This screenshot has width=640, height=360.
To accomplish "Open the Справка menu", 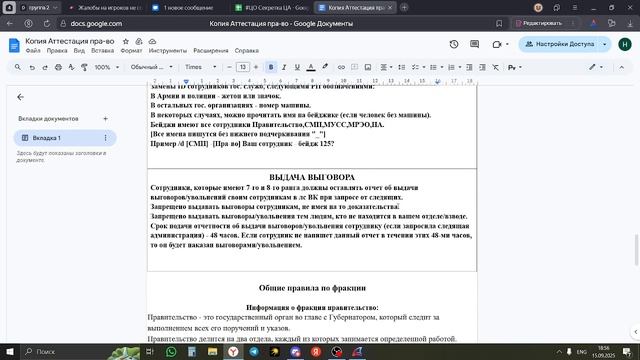I will click(247, 51).
